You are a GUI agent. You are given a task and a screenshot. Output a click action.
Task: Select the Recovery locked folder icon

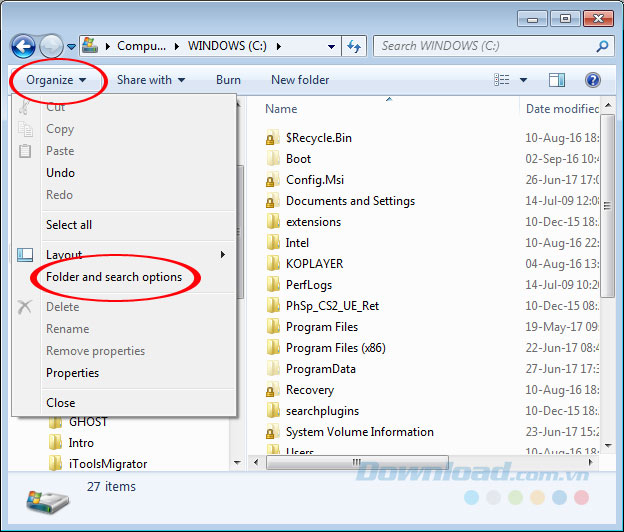[x=273, y=390]
